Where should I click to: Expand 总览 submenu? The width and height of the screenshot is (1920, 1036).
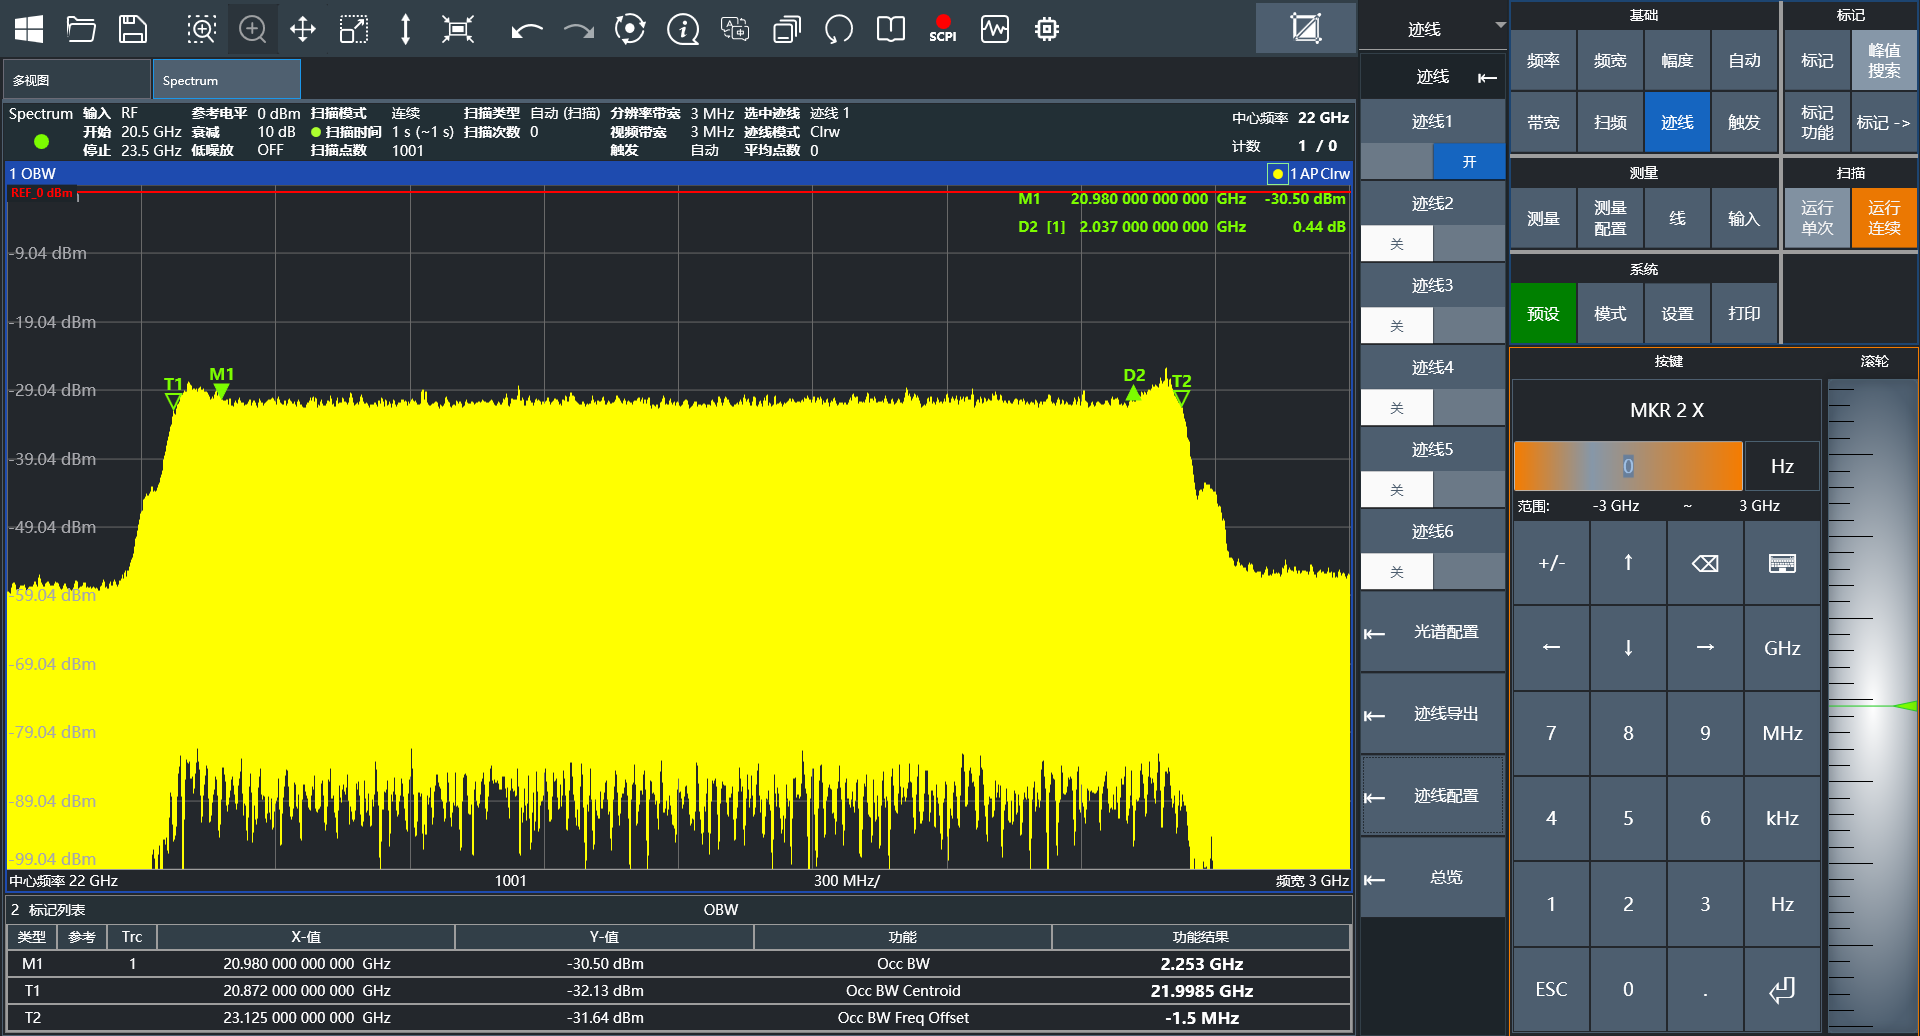click(x=1432, y=878)
